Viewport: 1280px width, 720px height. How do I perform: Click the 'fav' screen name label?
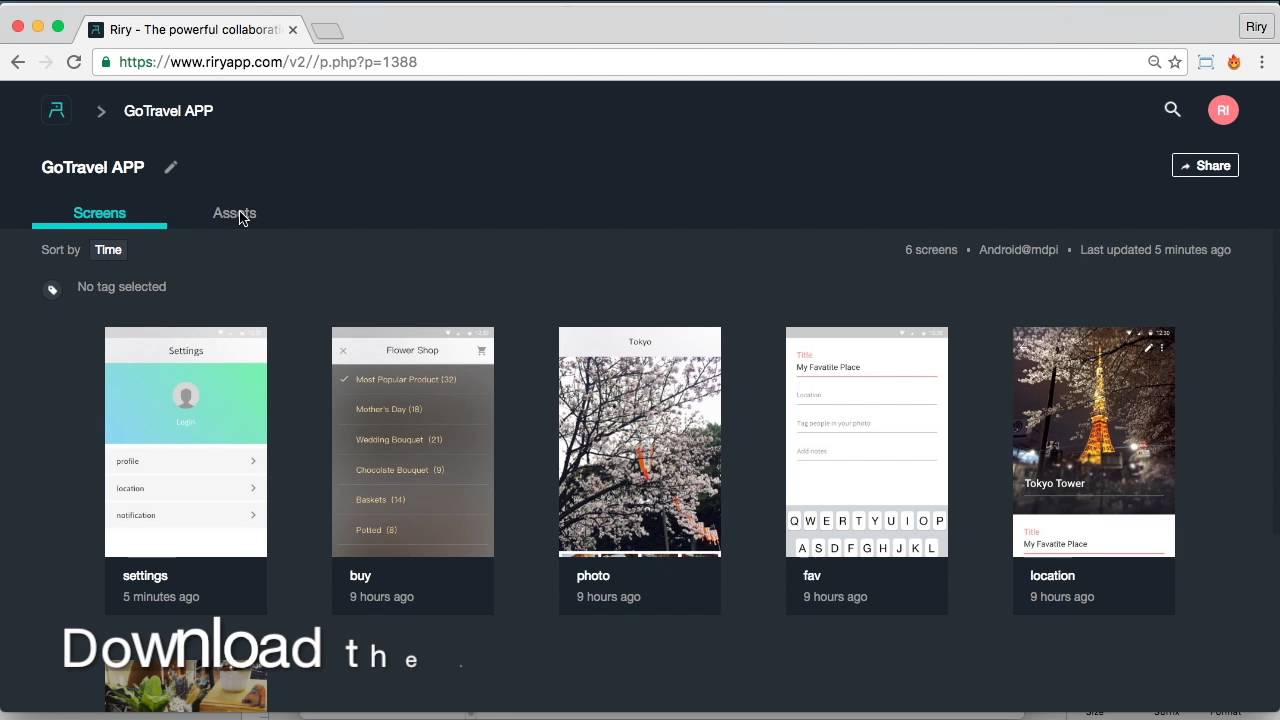(812, 576)
